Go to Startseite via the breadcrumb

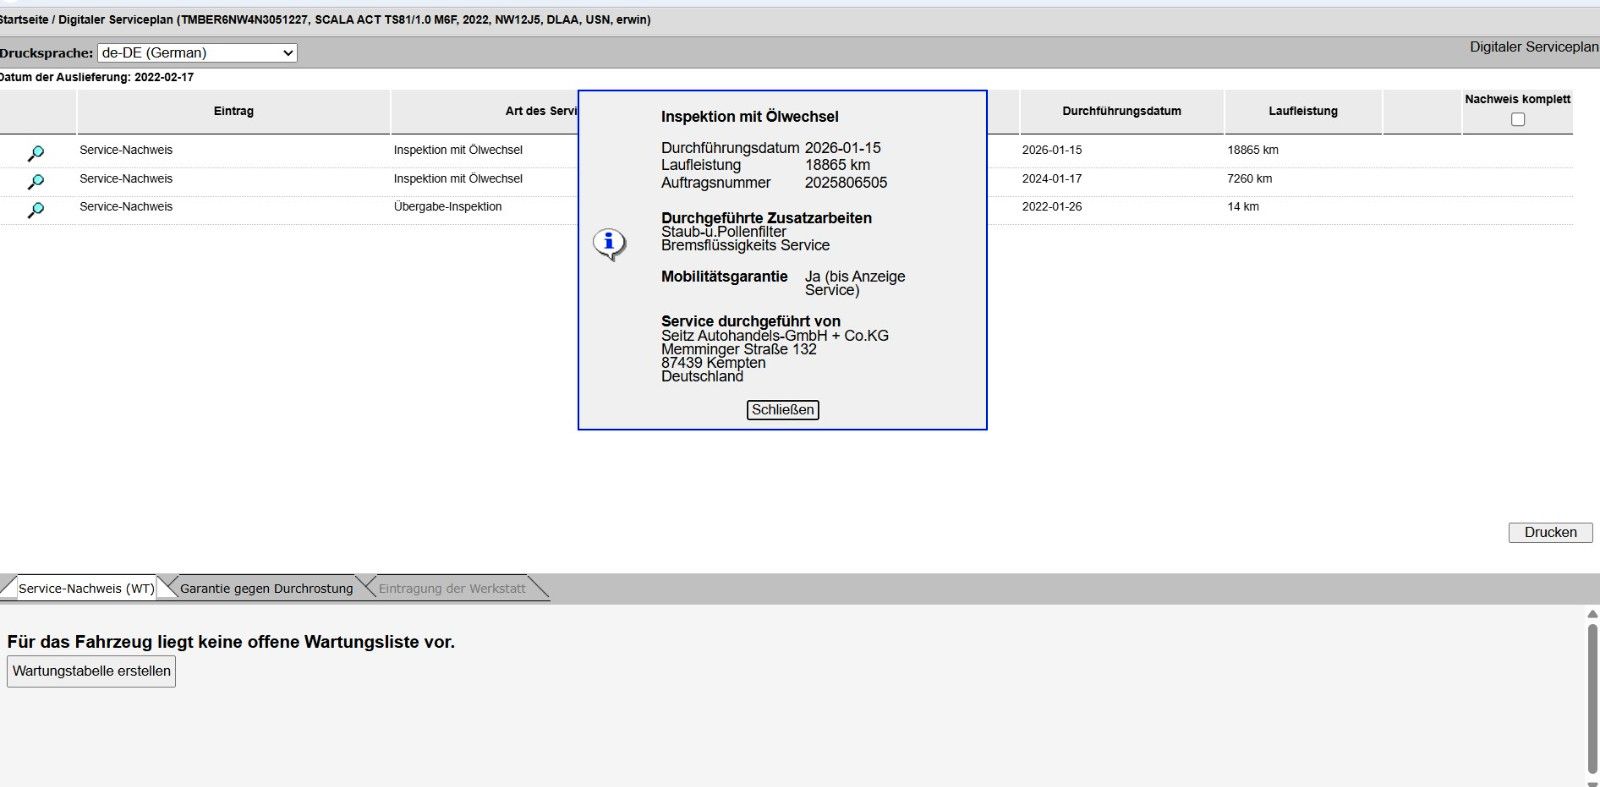tap(24, 20)
